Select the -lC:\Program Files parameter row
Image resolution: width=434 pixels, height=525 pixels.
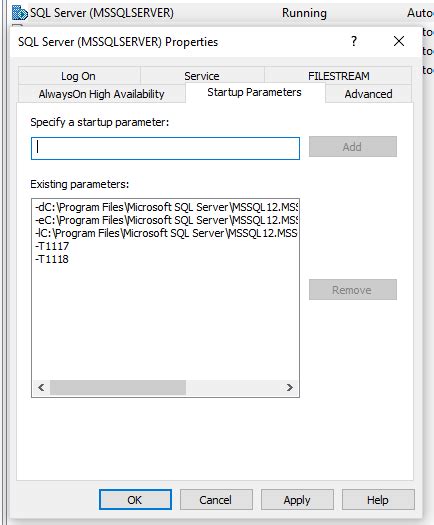[166, 233]
